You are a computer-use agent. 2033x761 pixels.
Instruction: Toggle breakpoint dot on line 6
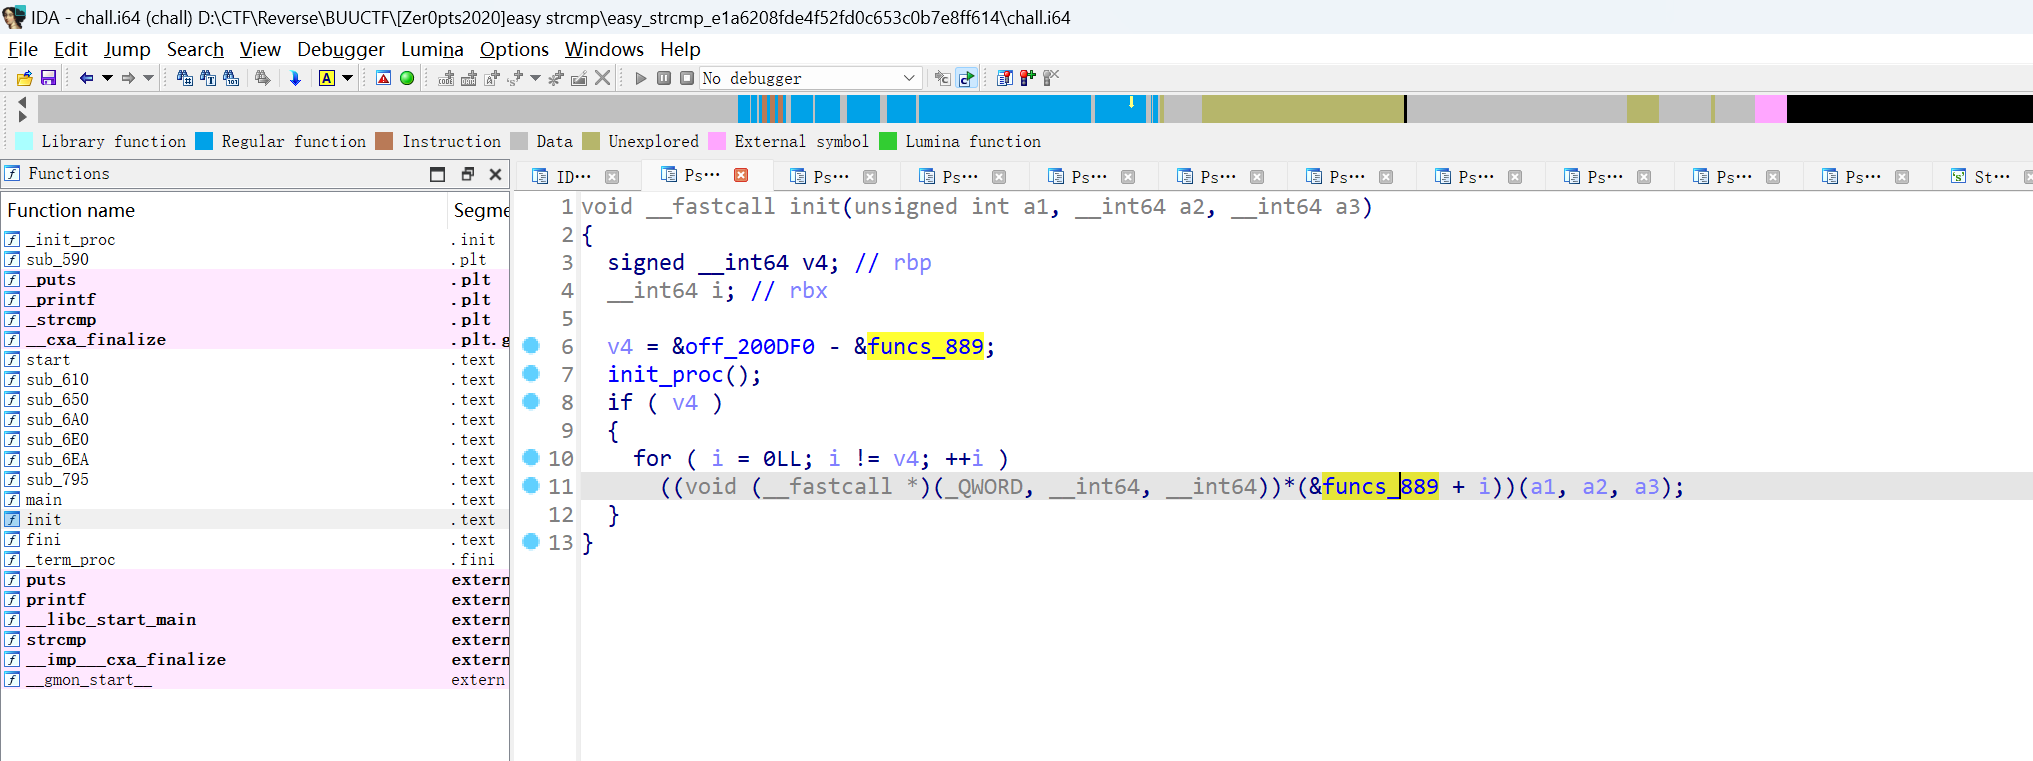click(531, 346)
